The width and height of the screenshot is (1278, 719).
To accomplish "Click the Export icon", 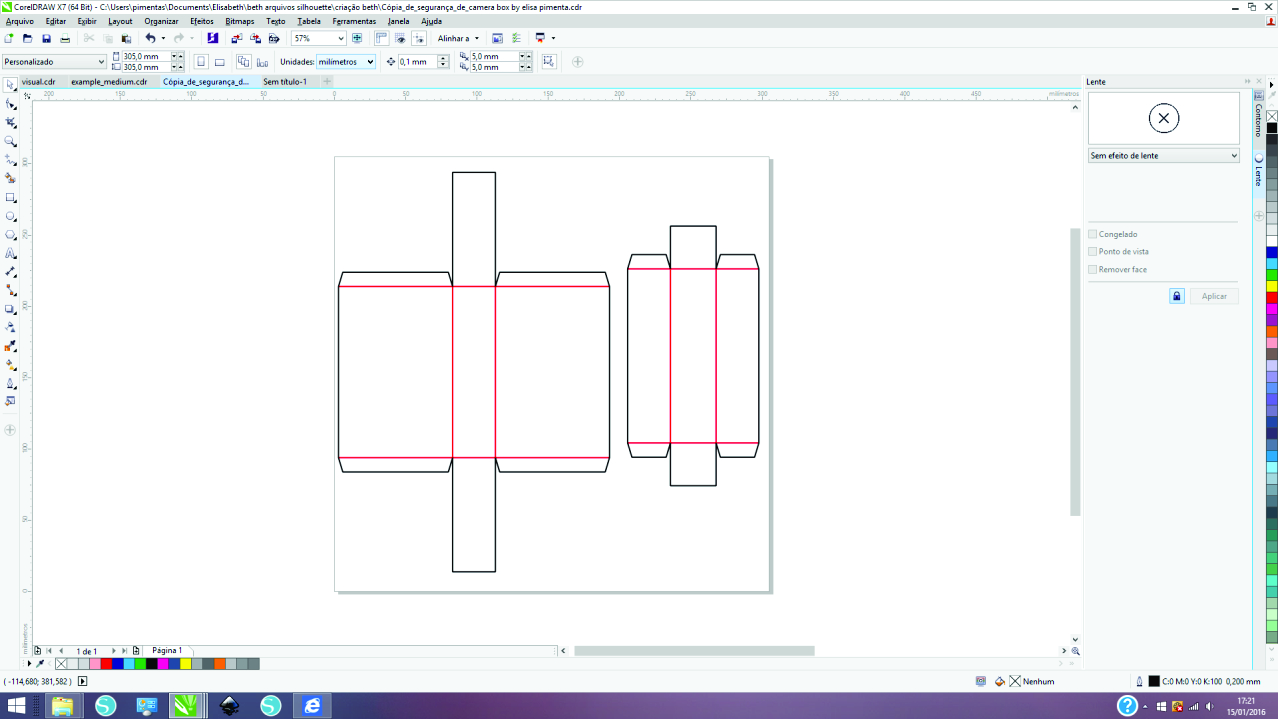I will tap(255, 38).
